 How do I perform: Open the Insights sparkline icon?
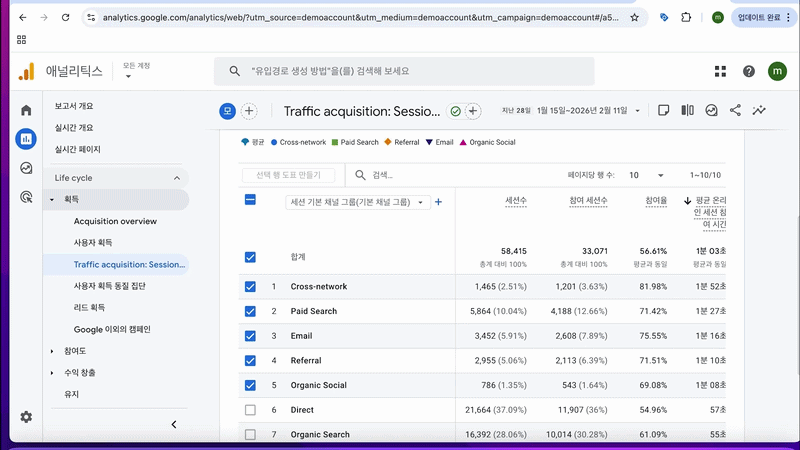pyautogui.click(x=759, y=110)
